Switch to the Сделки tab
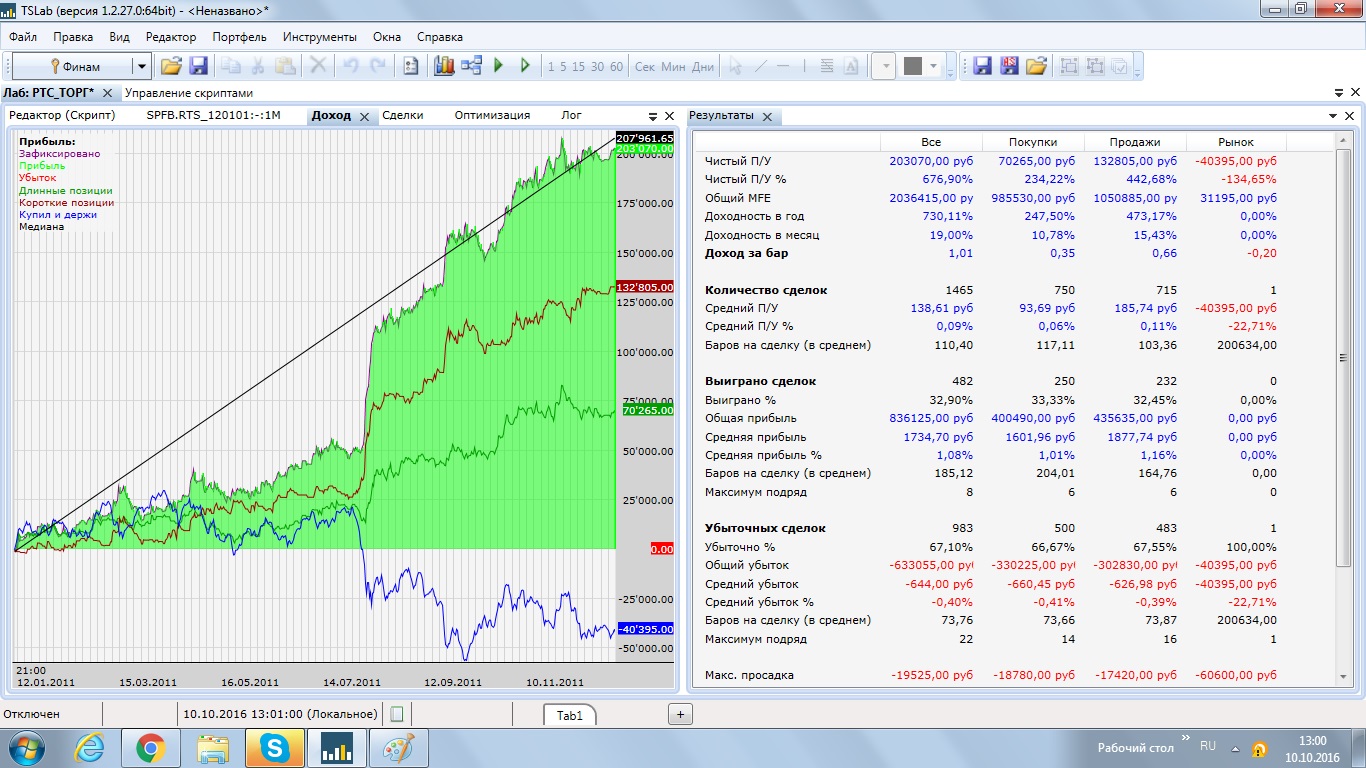 point(402,115)
